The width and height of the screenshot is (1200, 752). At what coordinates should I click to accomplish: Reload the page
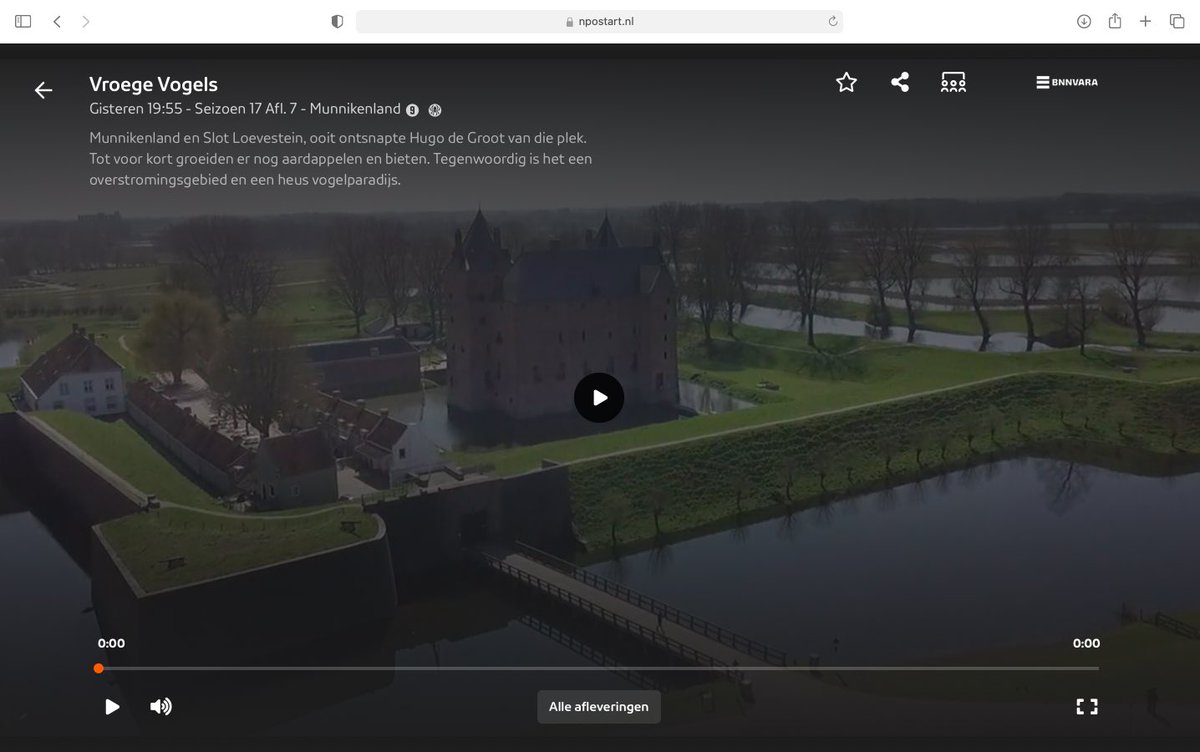point(831,20)
